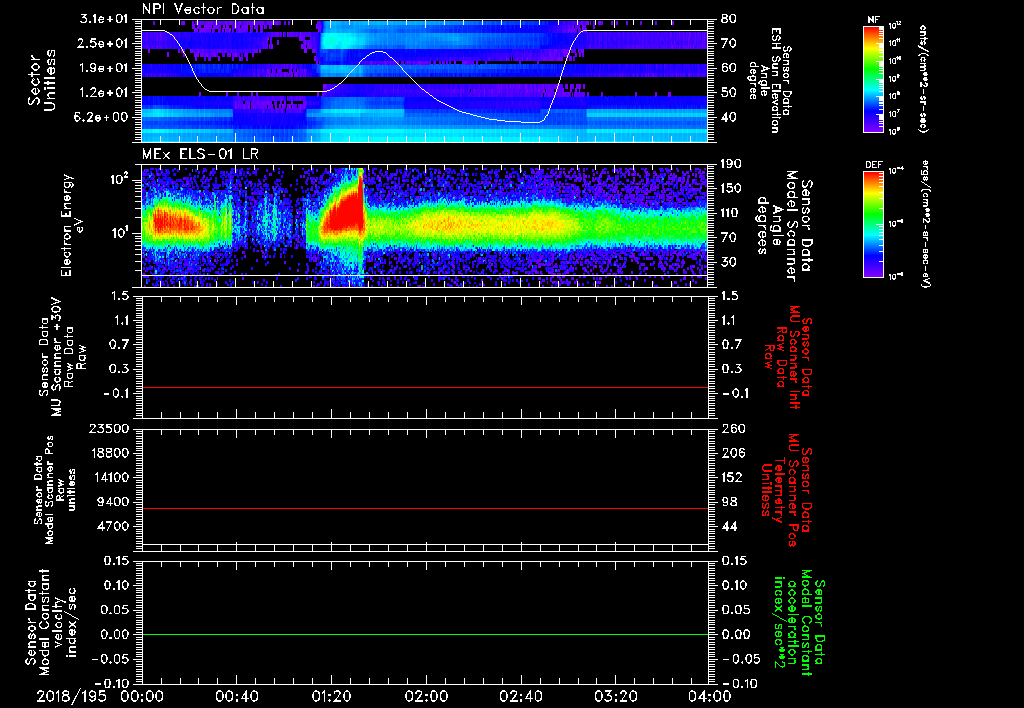Click the red electron burst in ELS spectrogram

point(343,212)
